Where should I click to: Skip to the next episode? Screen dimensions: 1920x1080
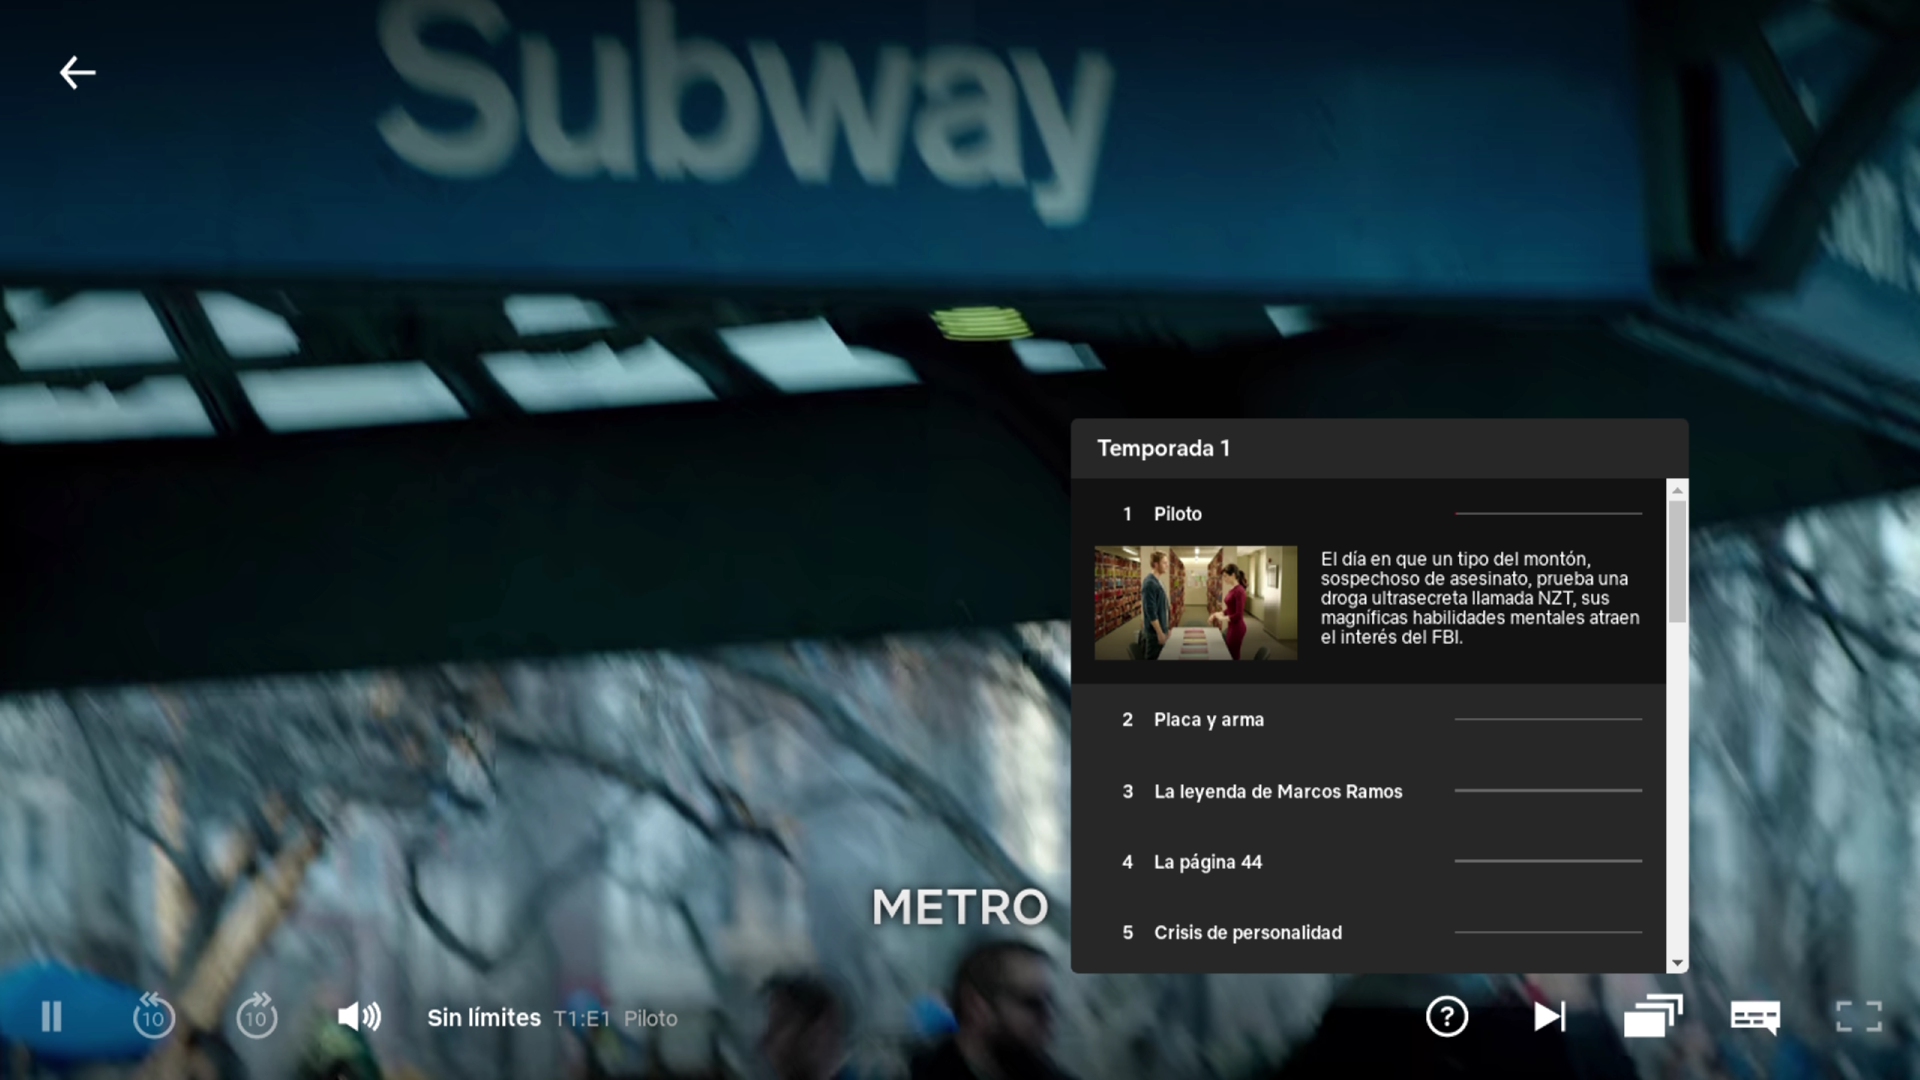[x=1549, y=1017]
